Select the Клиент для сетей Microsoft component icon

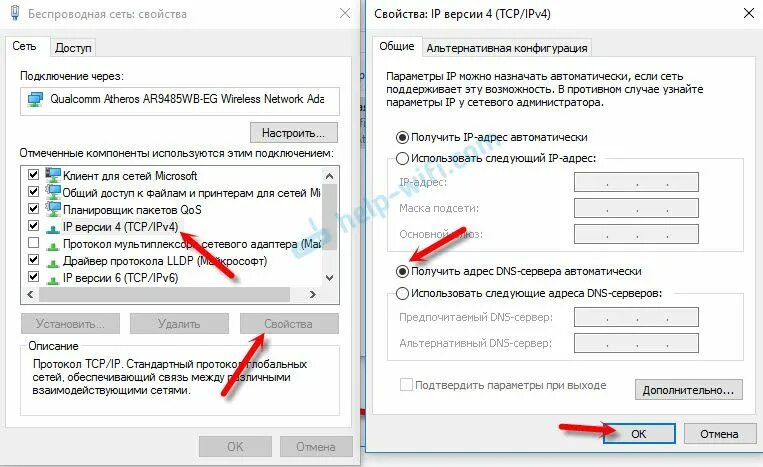pyautogui.click(x=53, y=175)
